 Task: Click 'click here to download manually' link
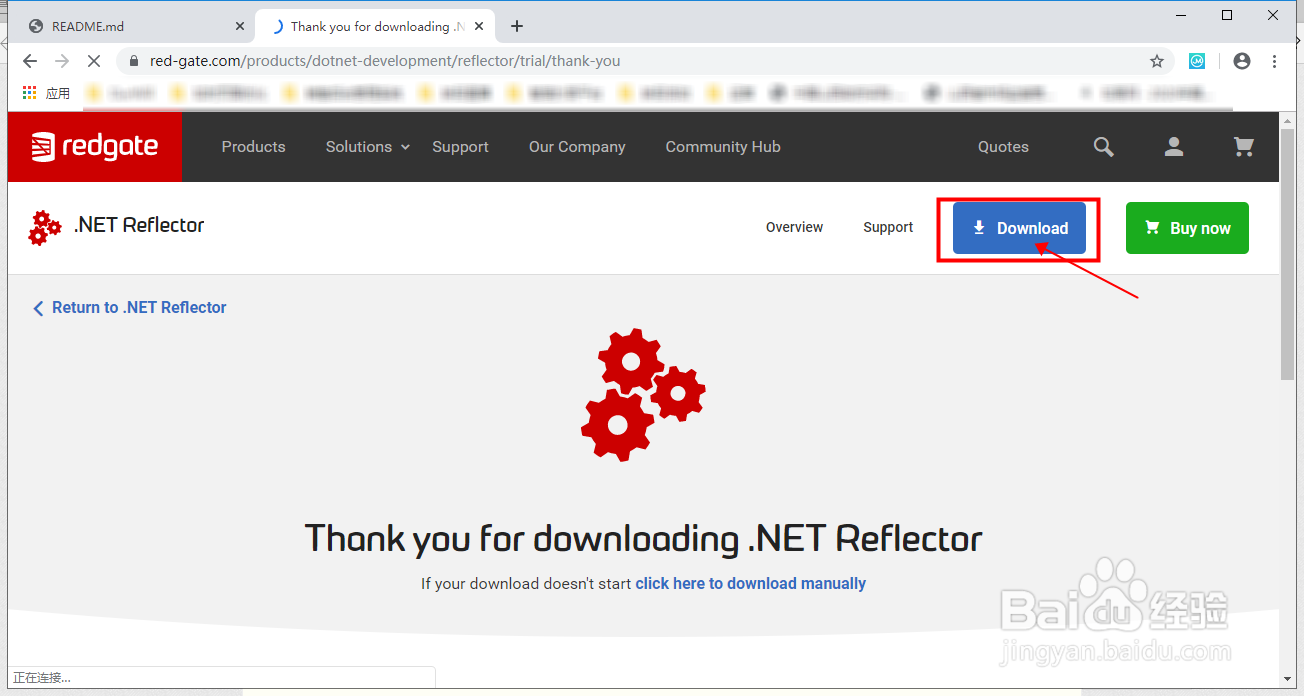pos(751,584)
